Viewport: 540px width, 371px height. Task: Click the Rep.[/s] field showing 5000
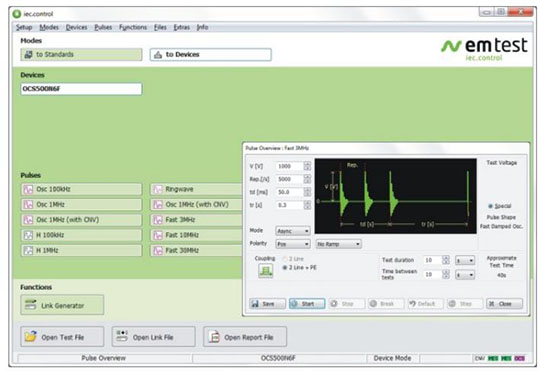[x=290, y=179]
